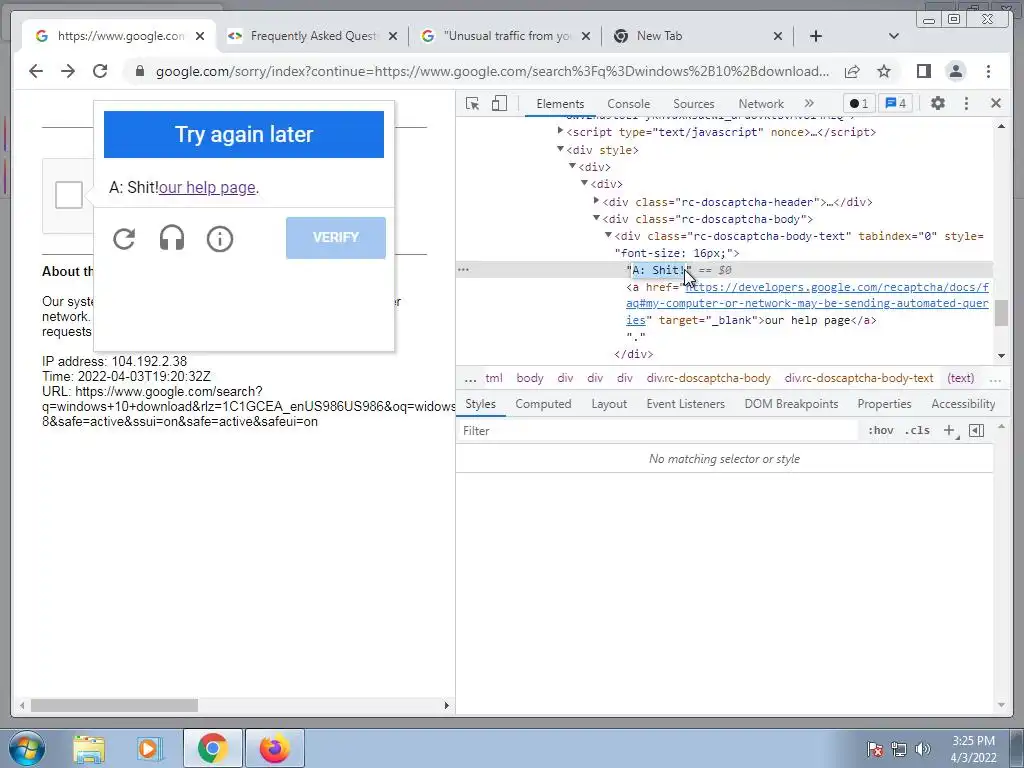Switch to the Unusual traffic tab
Image resolution: width=1024 pixels, height=768 pixels.
(506, 36)
